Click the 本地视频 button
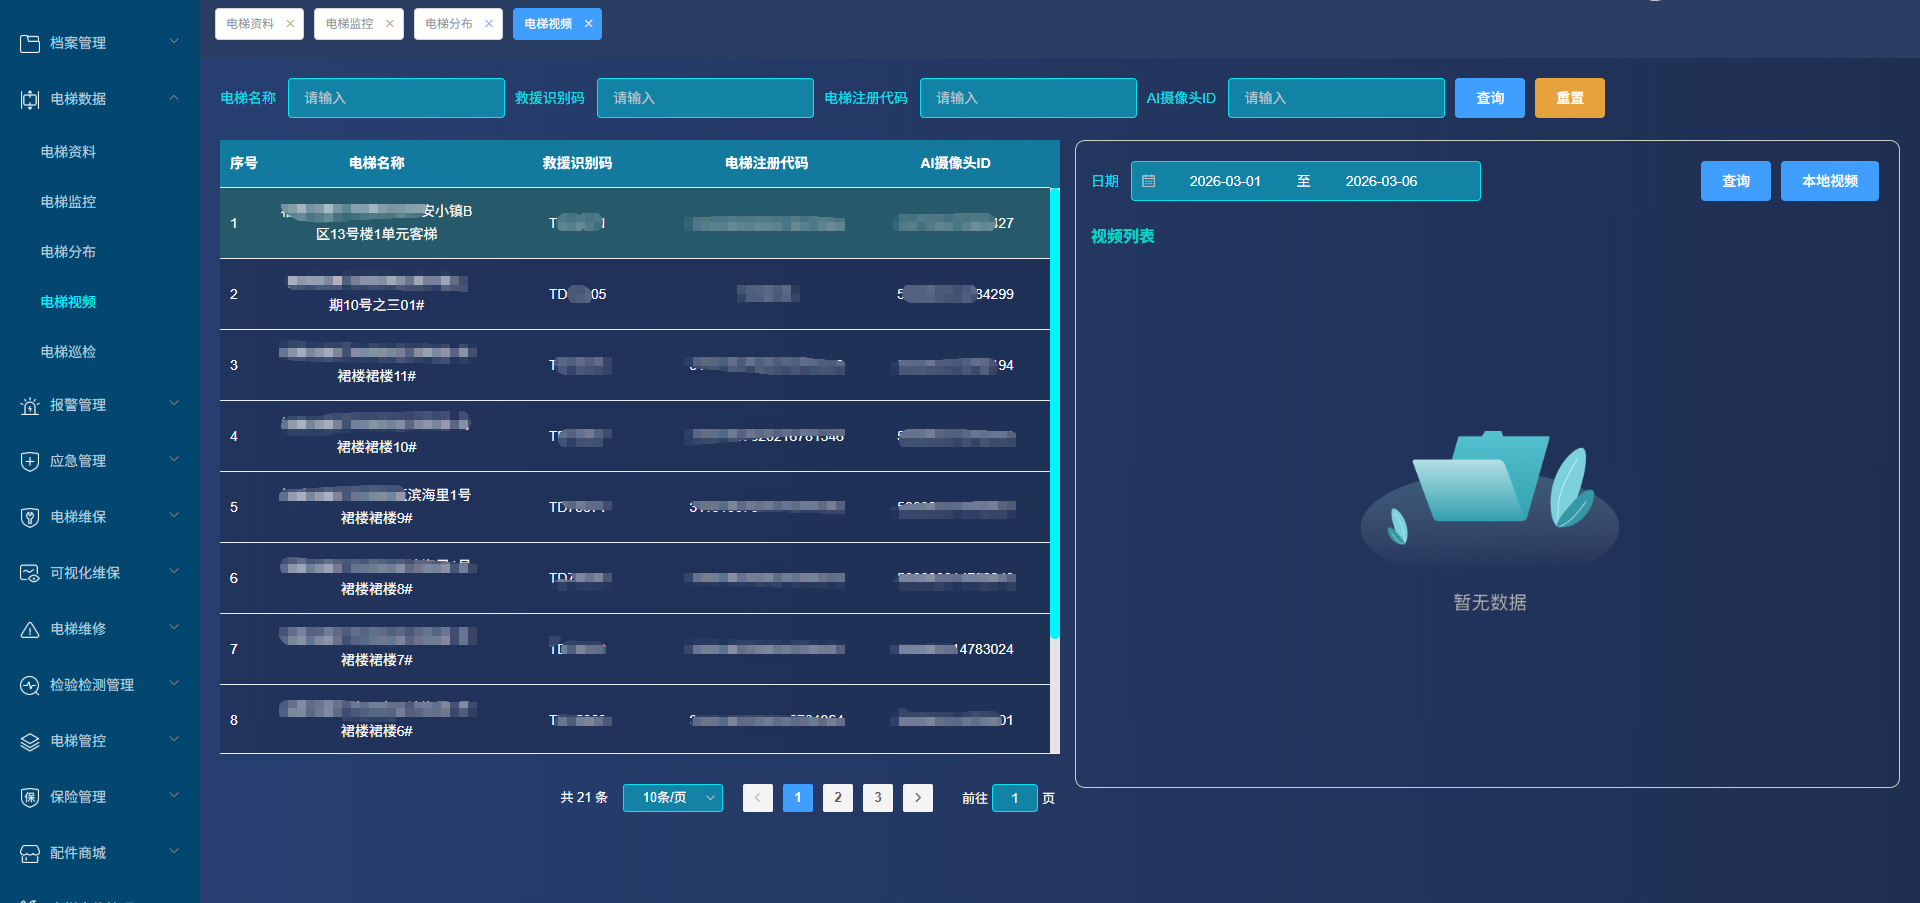 (1829, 181)
